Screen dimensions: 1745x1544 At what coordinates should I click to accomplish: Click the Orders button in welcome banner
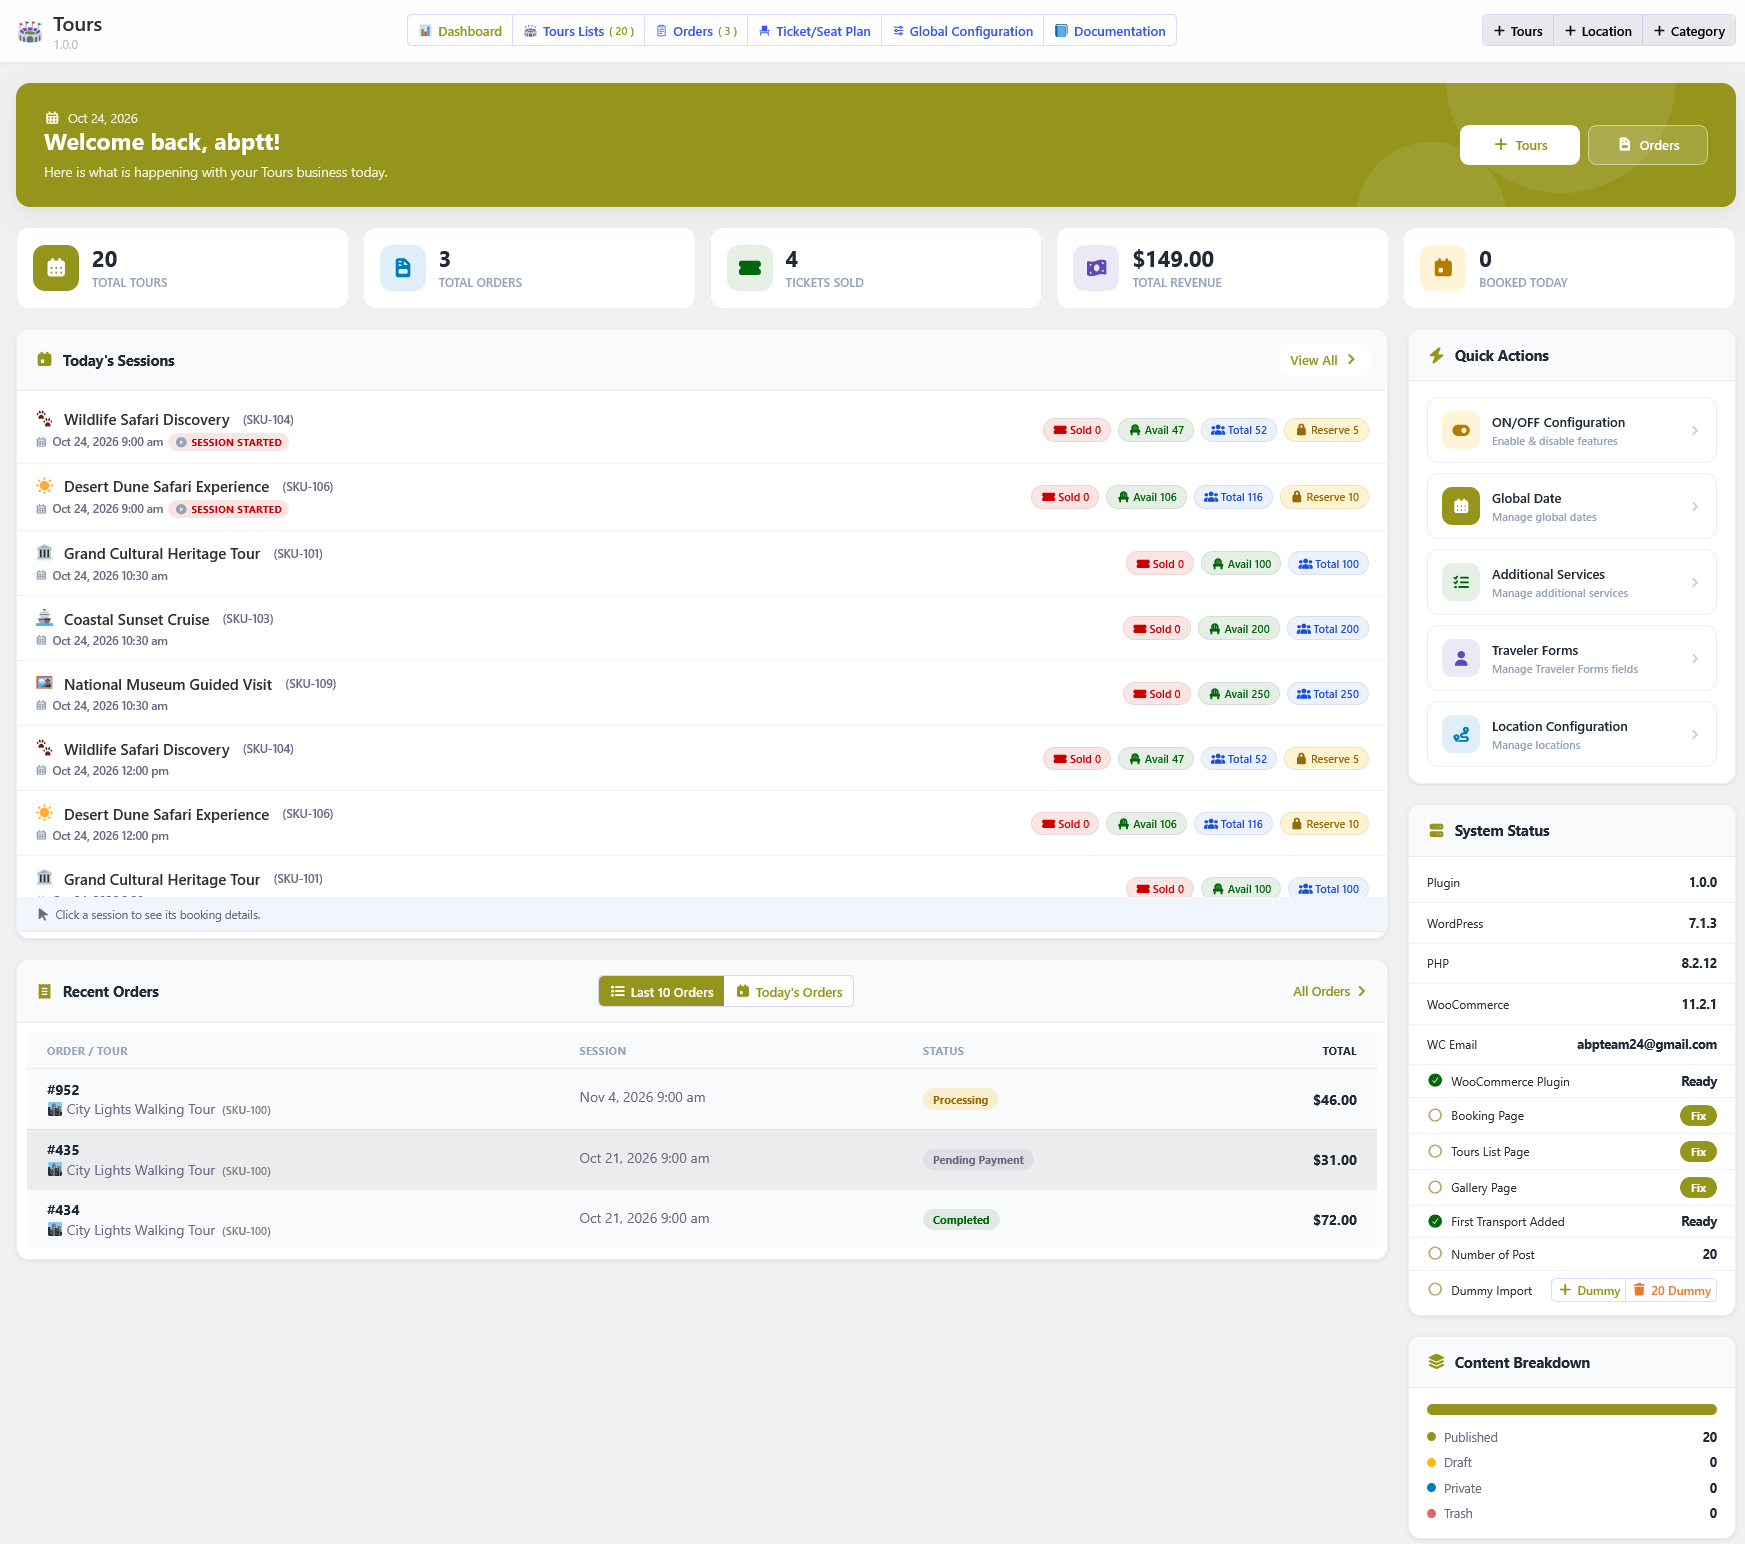pyautogui.click(x=1648, y=145)
